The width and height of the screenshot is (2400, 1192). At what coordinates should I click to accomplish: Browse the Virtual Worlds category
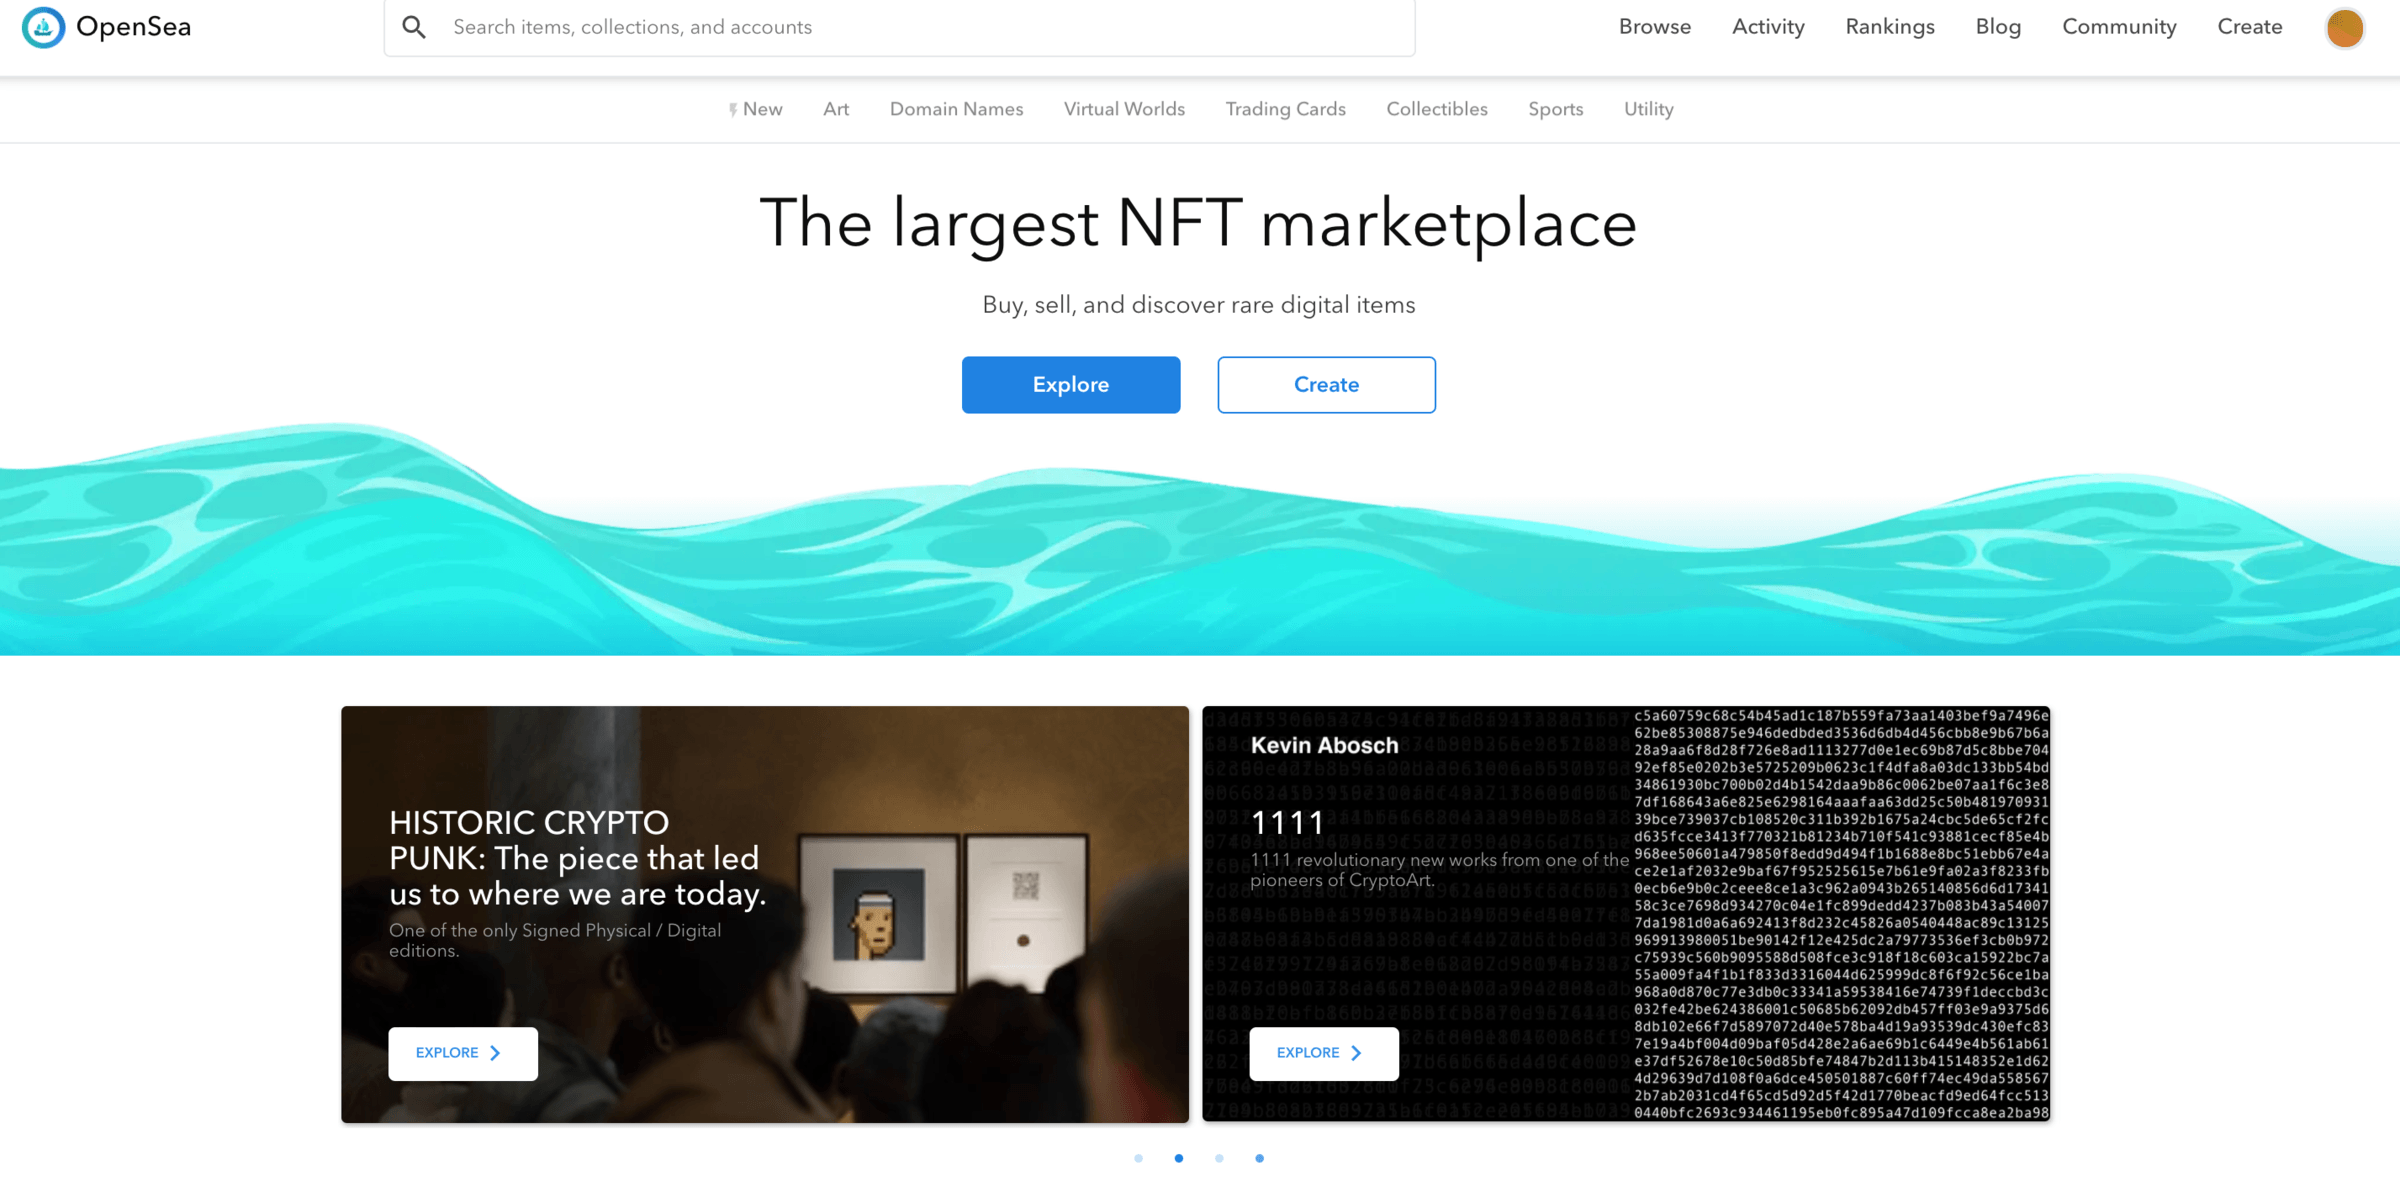click(x=1124, y=109)
